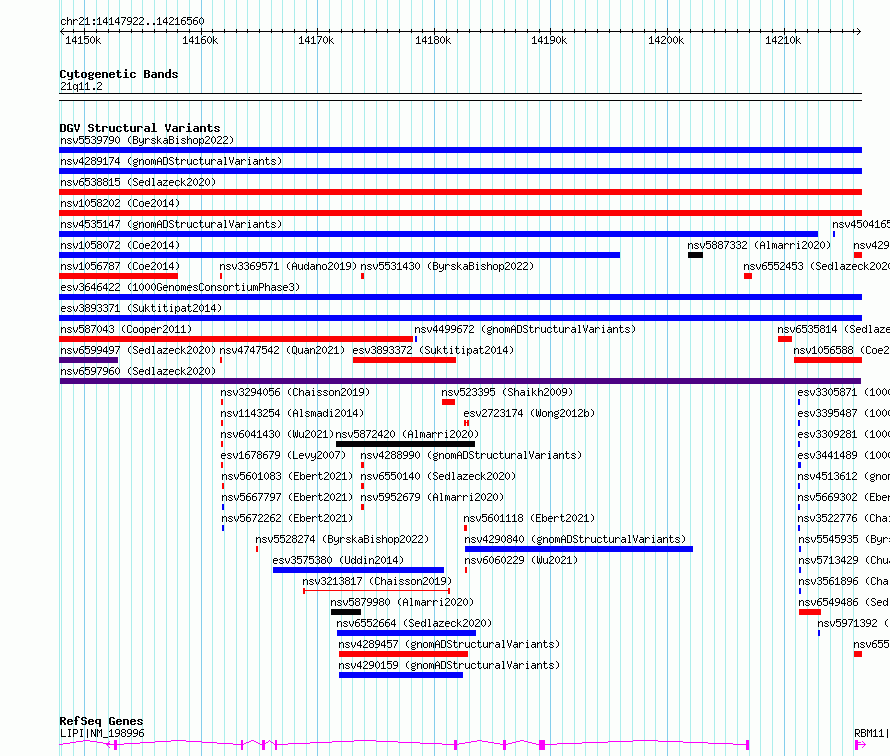This screenshot has width=890, height=756.
Task: Open variant nsv4289174 (gnomADStructuralVariants) label
Action: coord(171,161)
